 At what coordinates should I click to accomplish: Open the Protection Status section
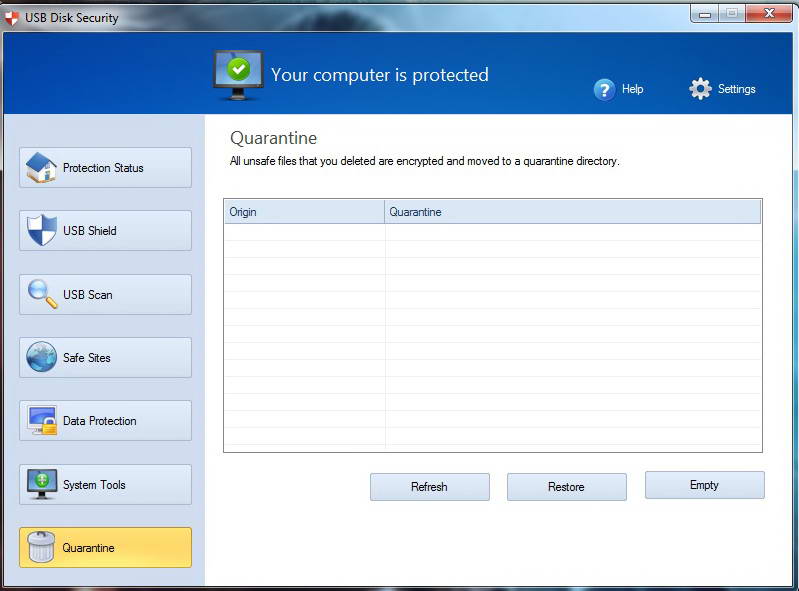(105, 168)
